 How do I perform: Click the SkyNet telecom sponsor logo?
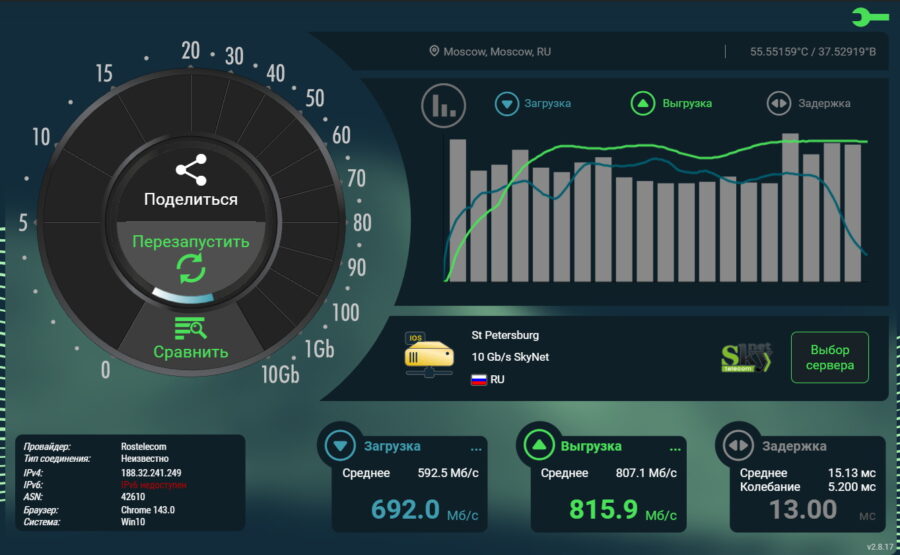point(746,358)
